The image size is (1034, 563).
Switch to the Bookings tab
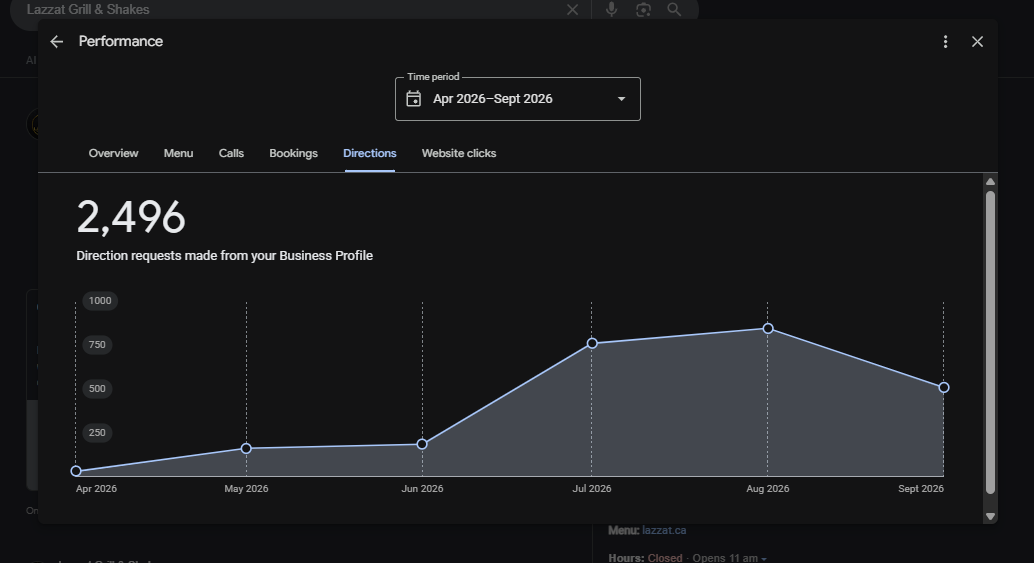click(293, 153)
